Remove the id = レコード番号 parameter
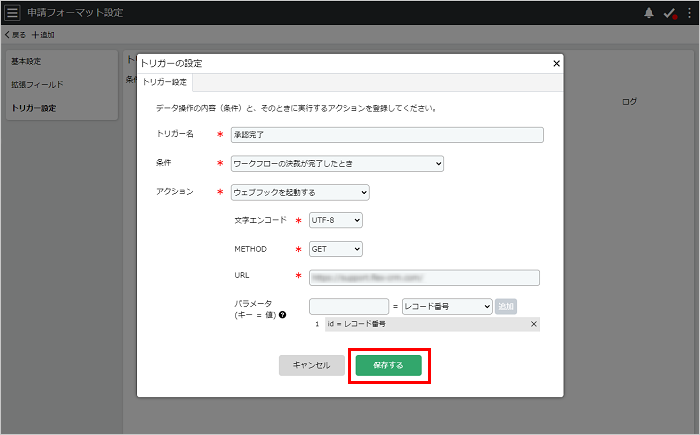The height and width of the screenshot is (435, 700). 533,324
